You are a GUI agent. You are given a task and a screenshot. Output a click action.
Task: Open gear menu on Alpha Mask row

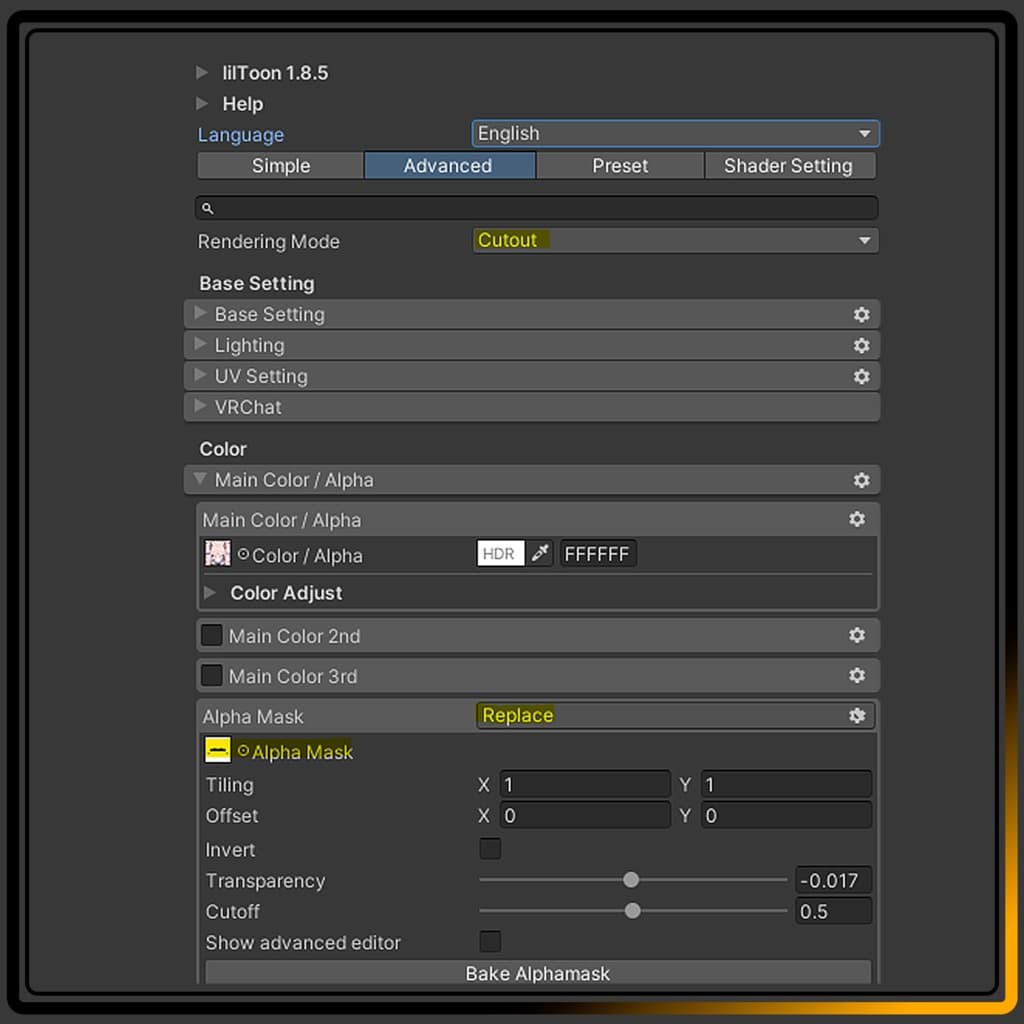[857, 715]
